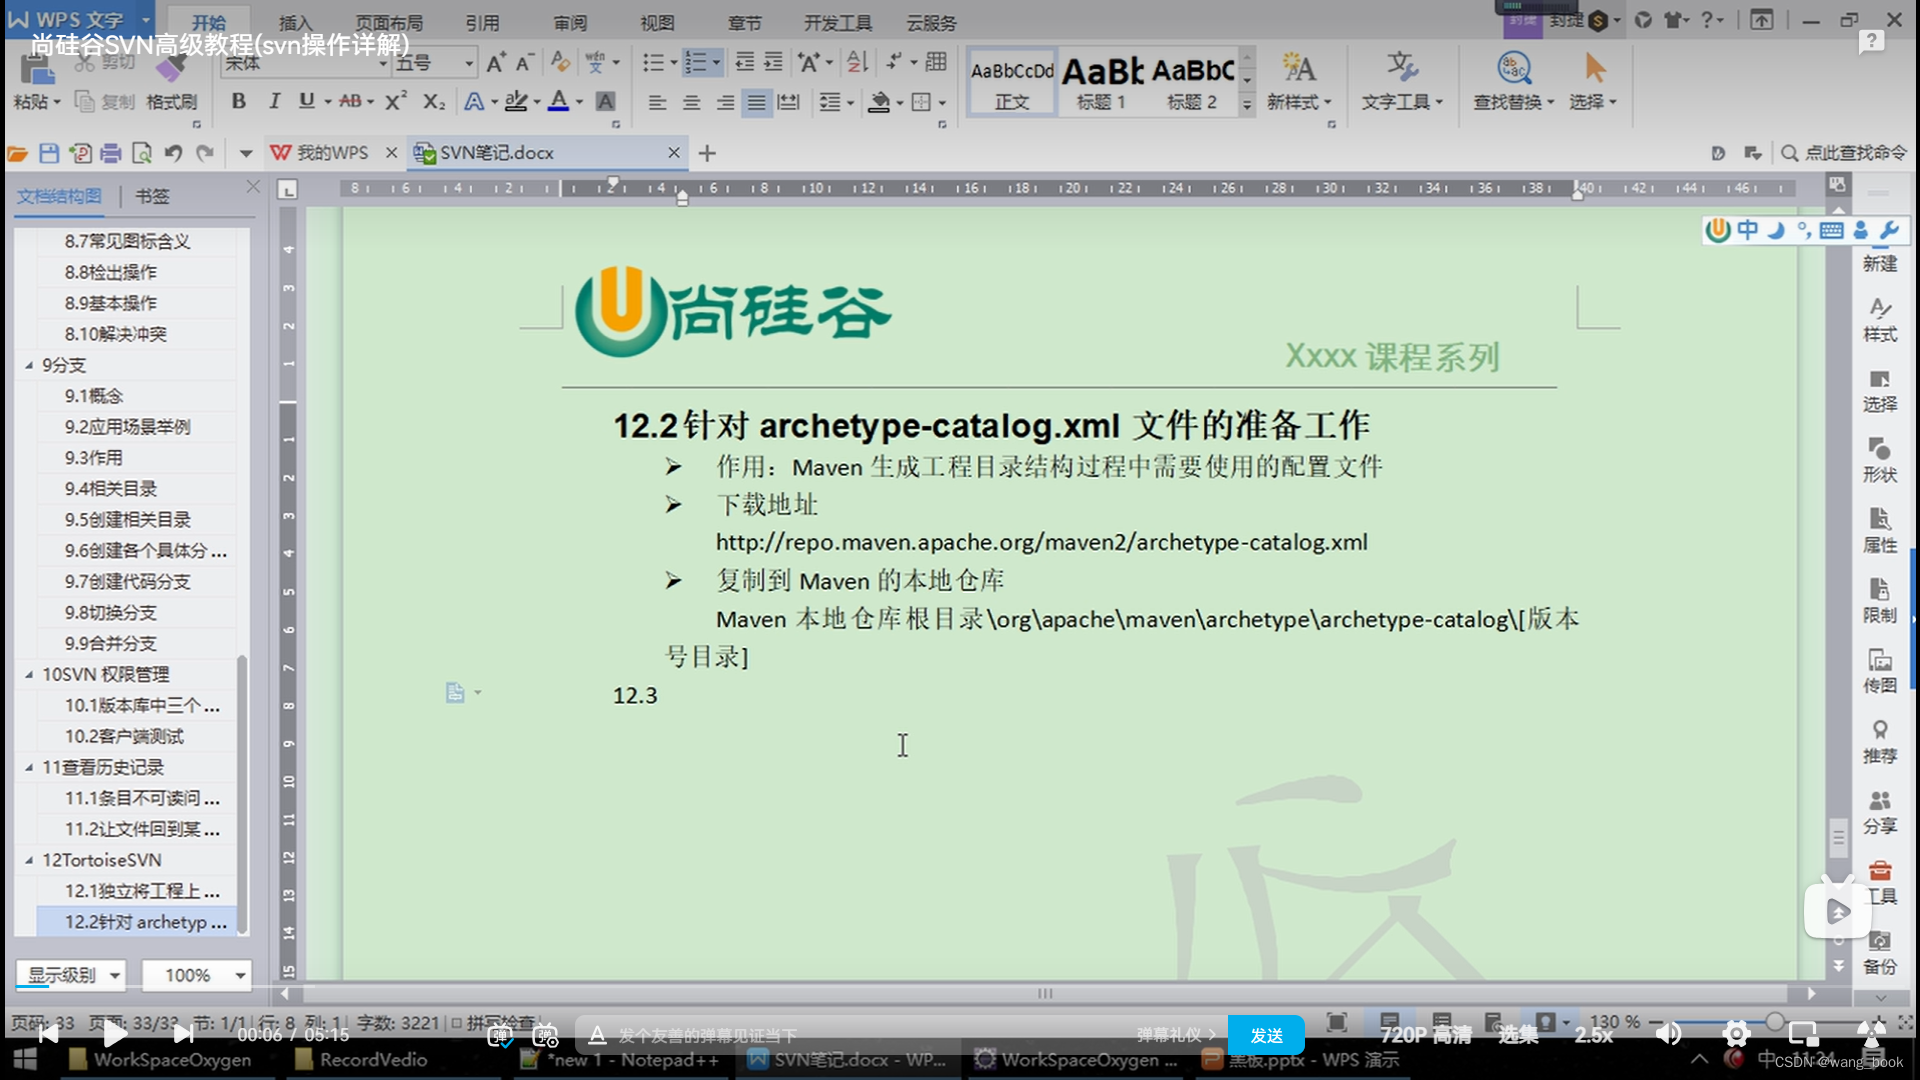Click the font color button
Image resolution: width=1920 pixels, height=1080 pixels.
tap(558, 101)
